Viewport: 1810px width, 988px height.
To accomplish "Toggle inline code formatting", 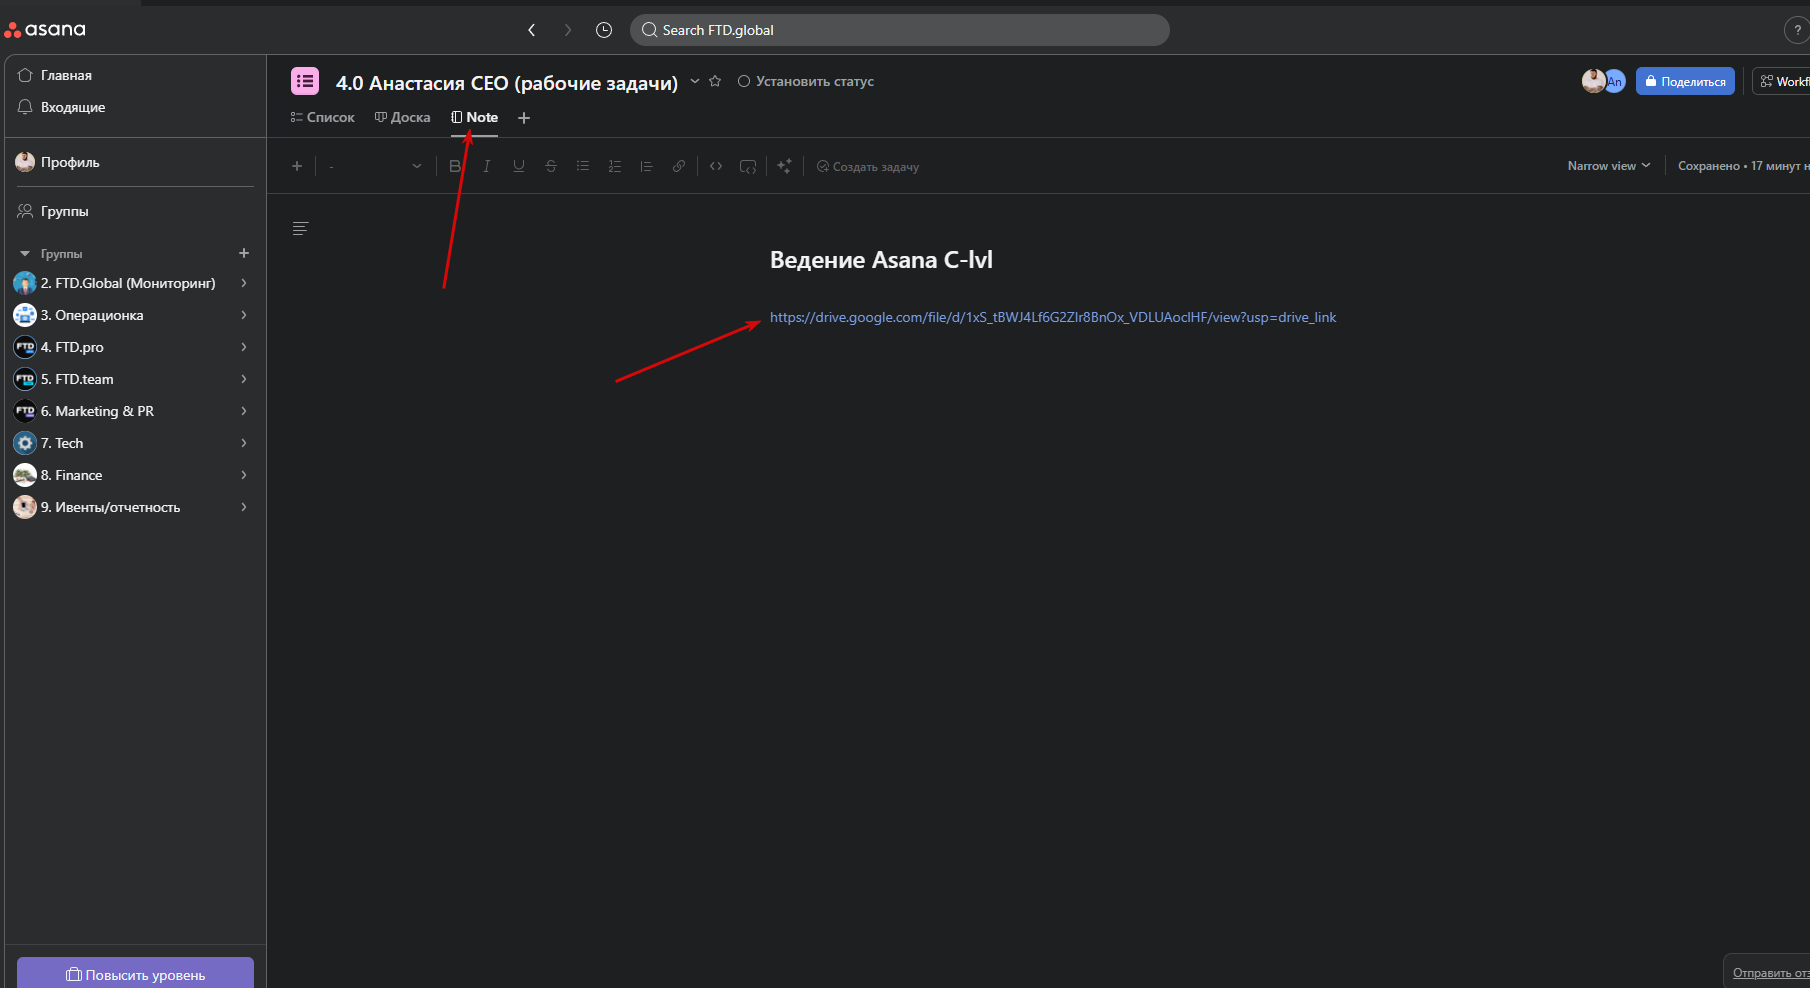I will (716, 166).
